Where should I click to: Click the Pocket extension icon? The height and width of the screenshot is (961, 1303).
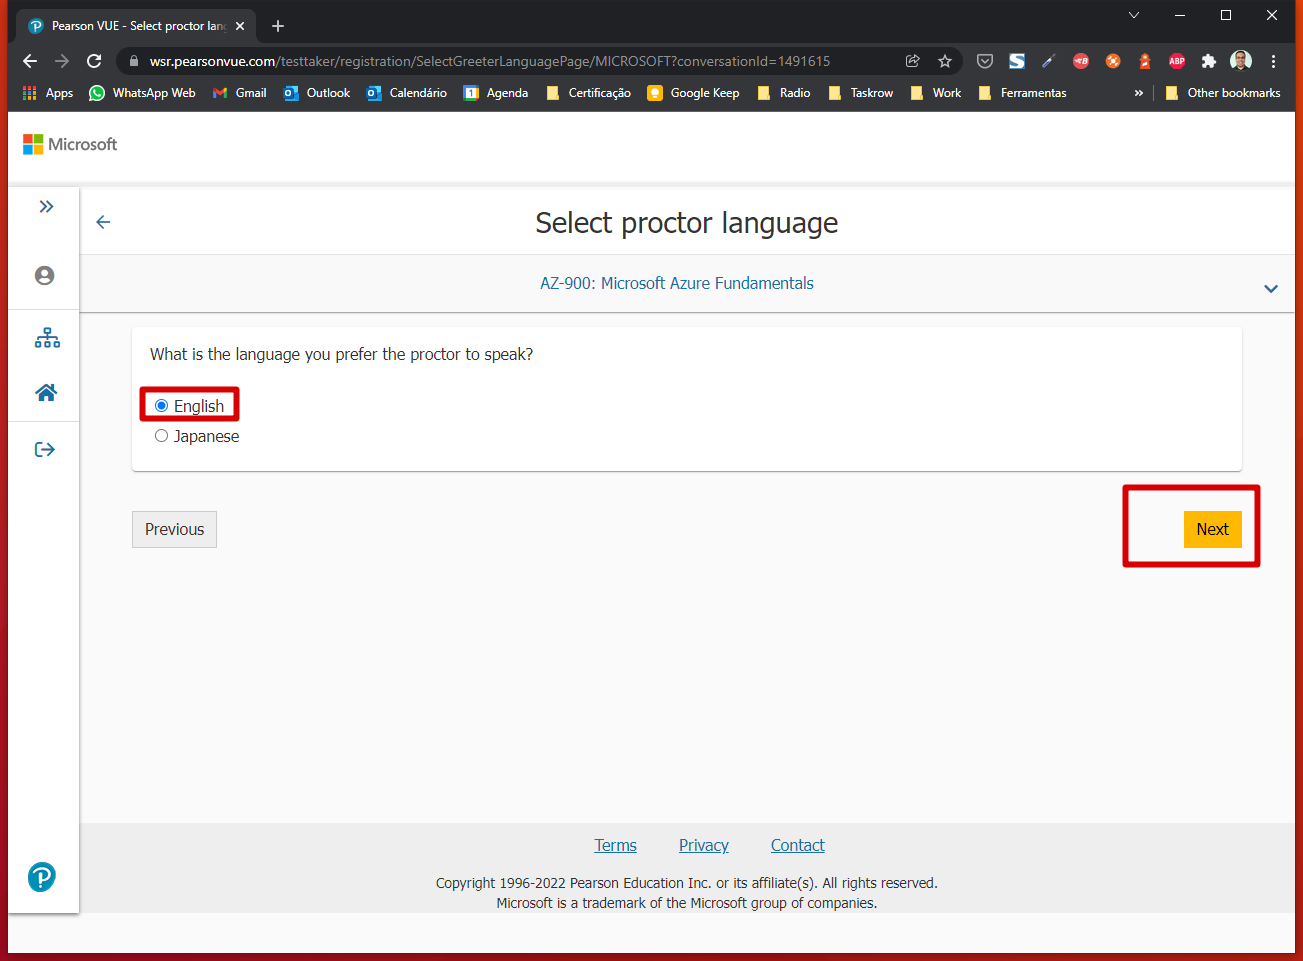pyautogui.click(x=985, y=61)
